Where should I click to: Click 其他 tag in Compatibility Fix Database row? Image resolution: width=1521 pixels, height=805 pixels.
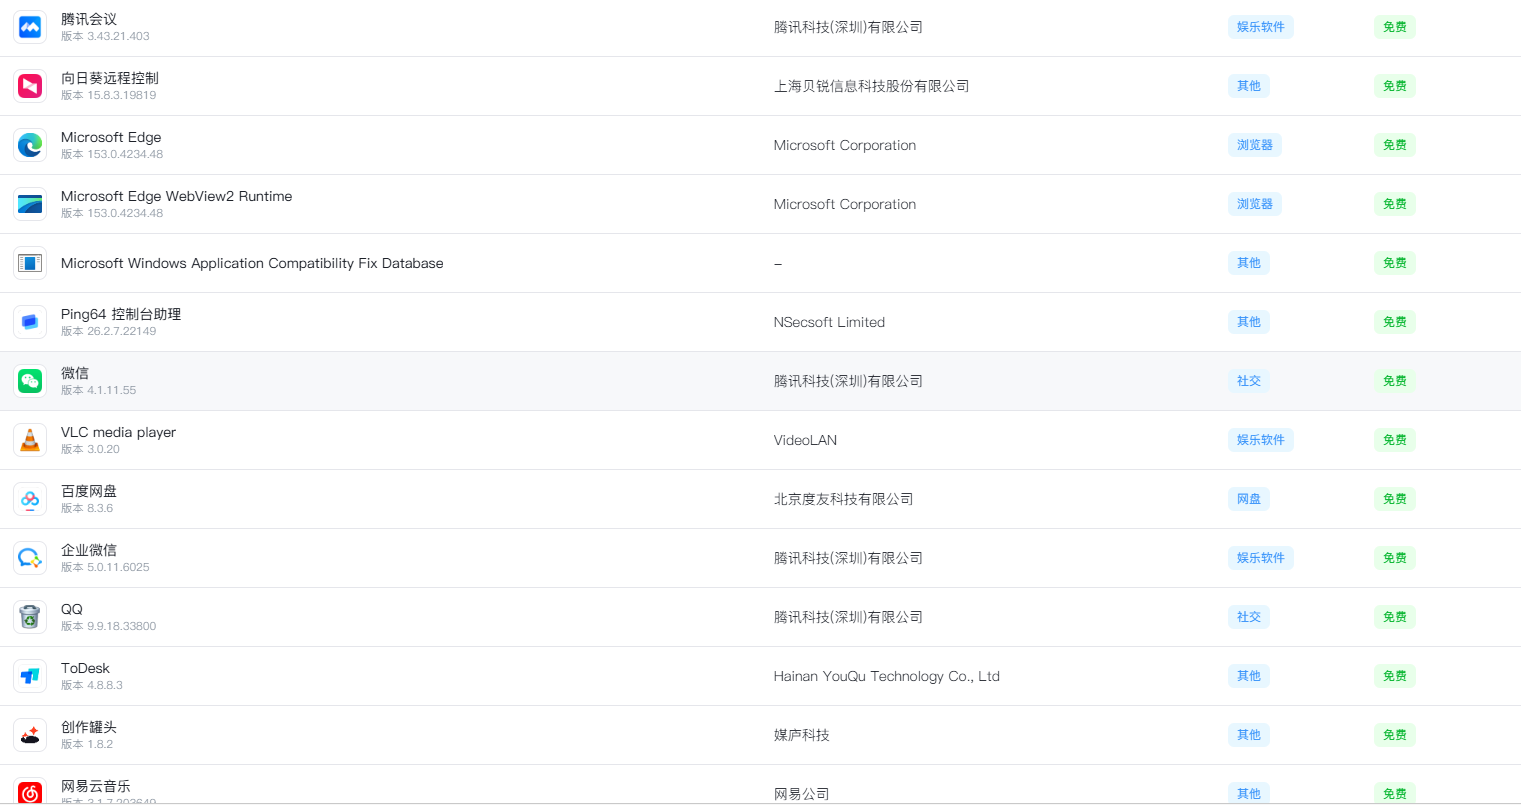(1249, 263)
